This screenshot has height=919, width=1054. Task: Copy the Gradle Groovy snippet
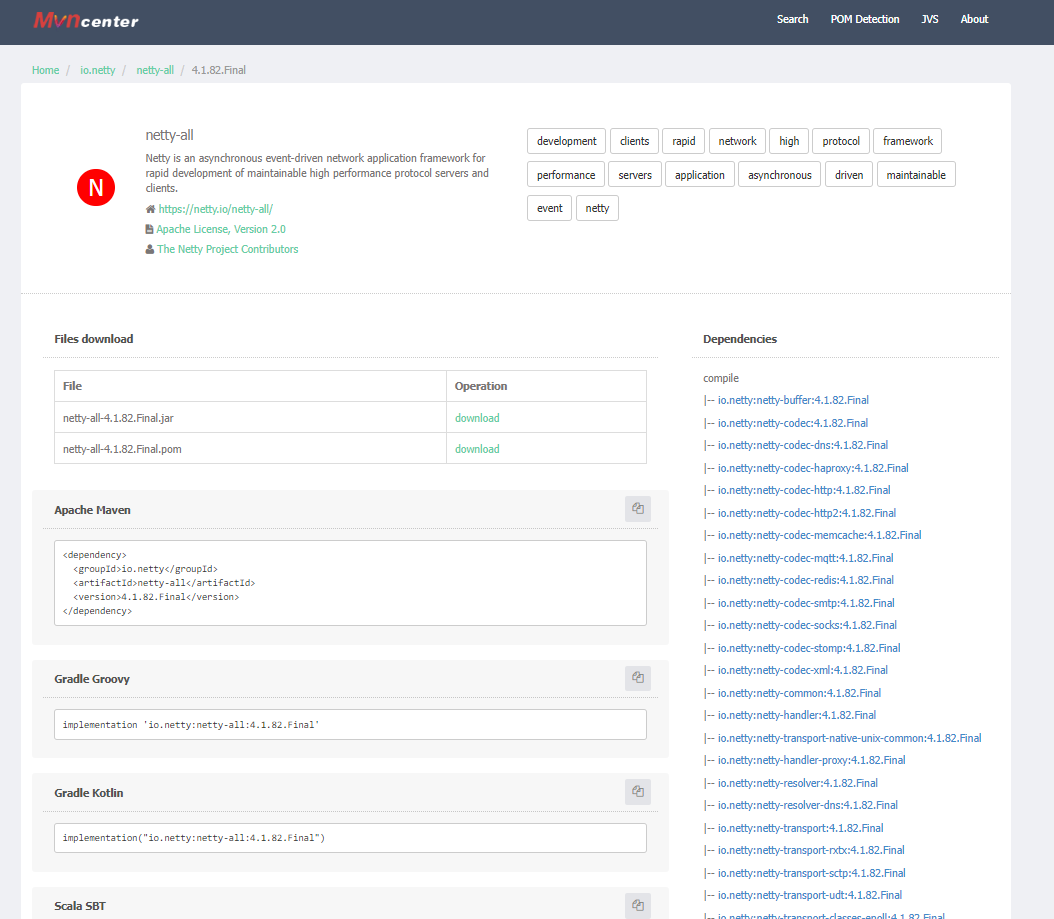pos(637,678)
